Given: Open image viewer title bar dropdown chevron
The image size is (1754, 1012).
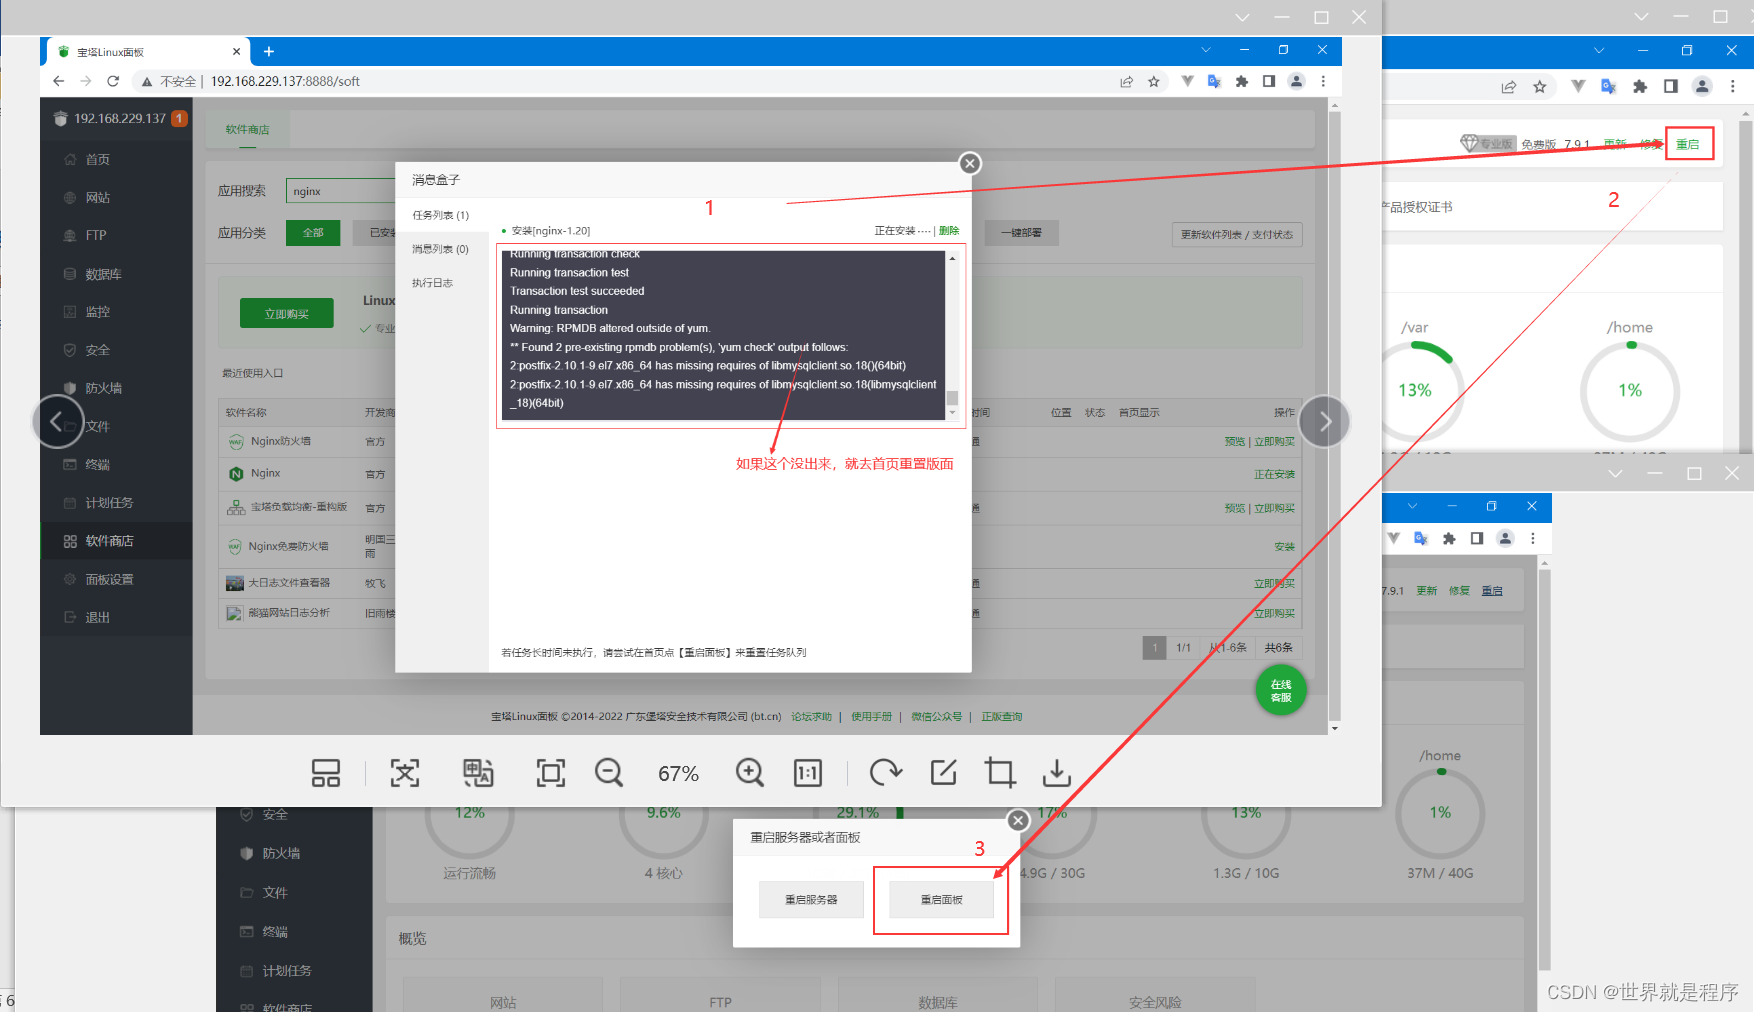Looking at the screenshot, I should [x=1242, y=17].
